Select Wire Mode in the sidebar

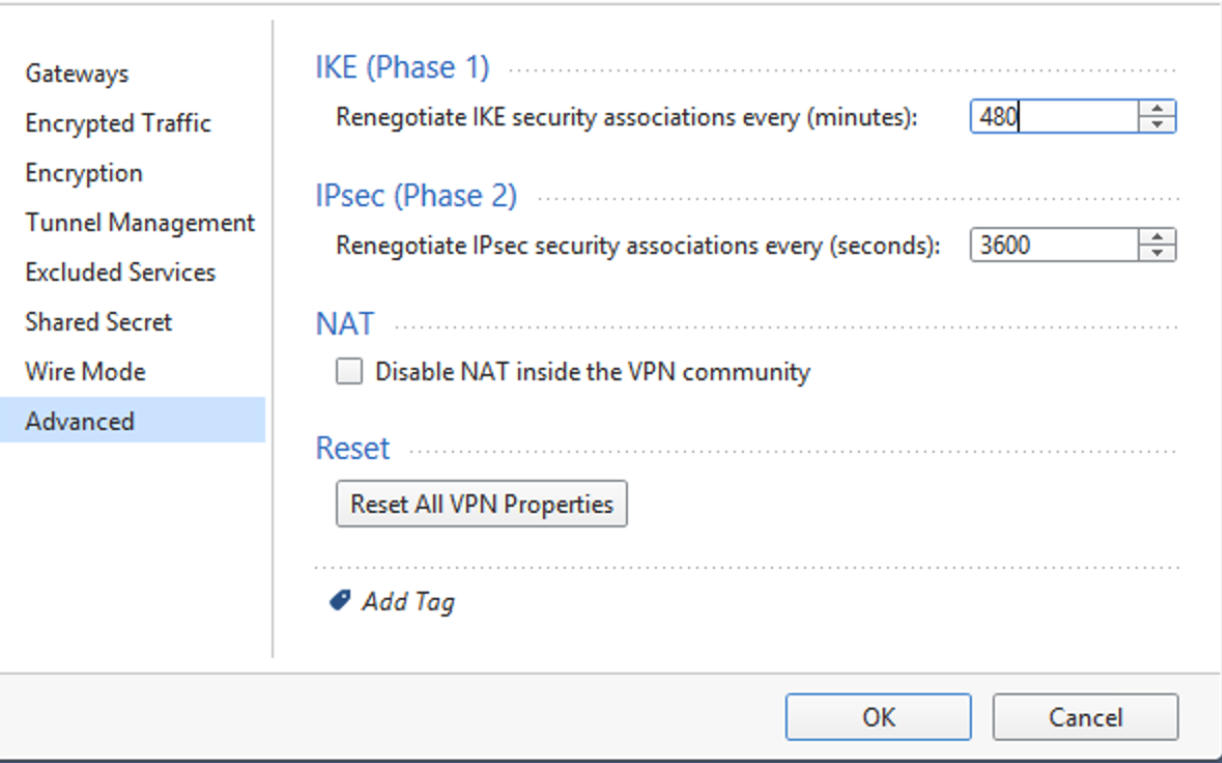(85, 371)
